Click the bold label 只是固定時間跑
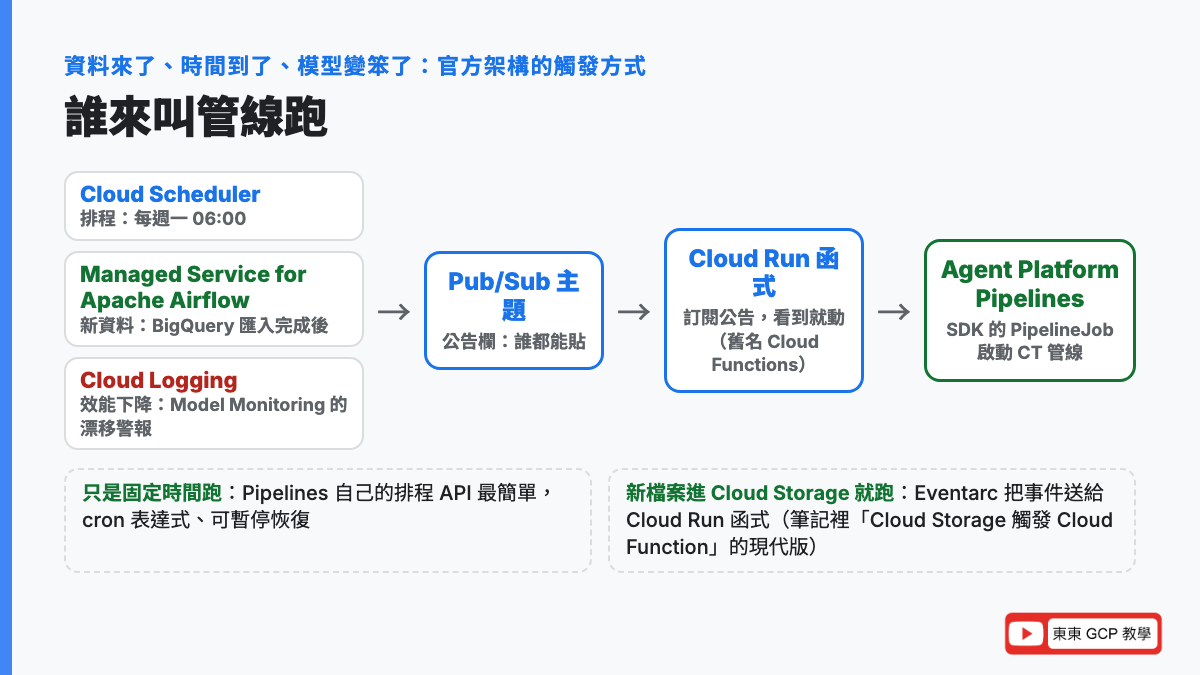 point(153,493)
